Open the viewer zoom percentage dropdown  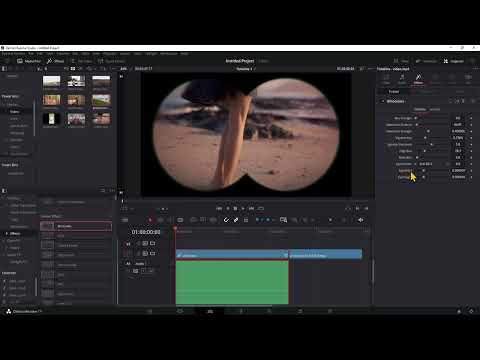[x=124, y=69]
